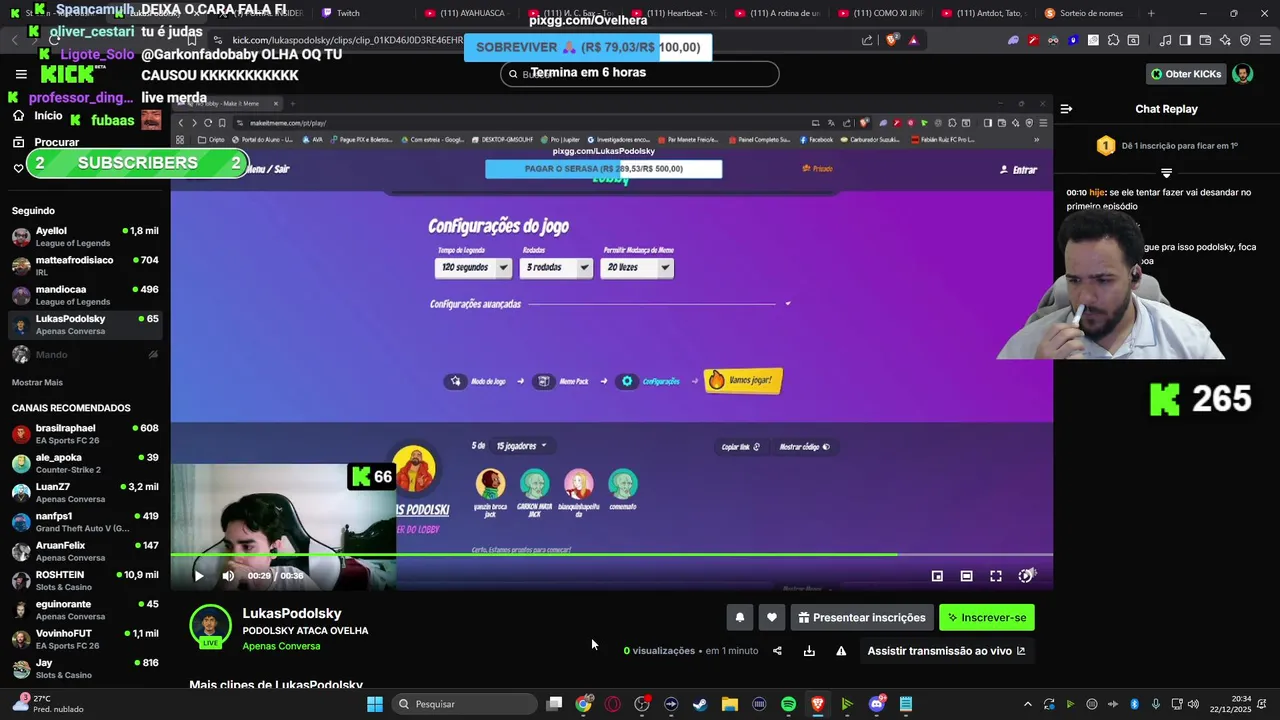The height and width of the screenshot is (720, 1280).
Task: Expand Configurações avançadas in the stream
Action: pos(611,304)
